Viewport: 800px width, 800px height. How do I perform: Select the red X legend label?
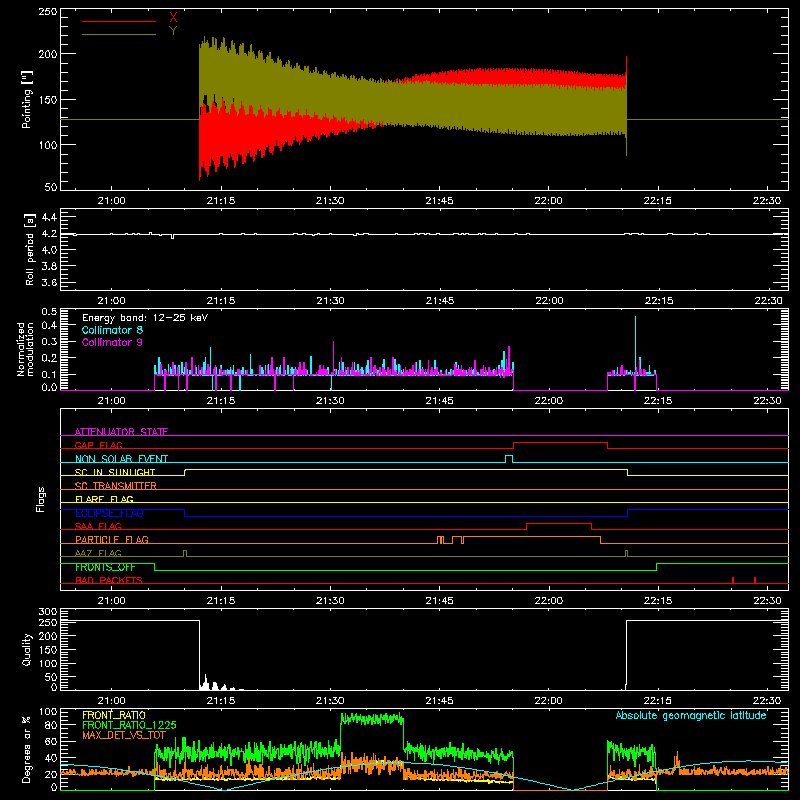click(x=173, y=18)
